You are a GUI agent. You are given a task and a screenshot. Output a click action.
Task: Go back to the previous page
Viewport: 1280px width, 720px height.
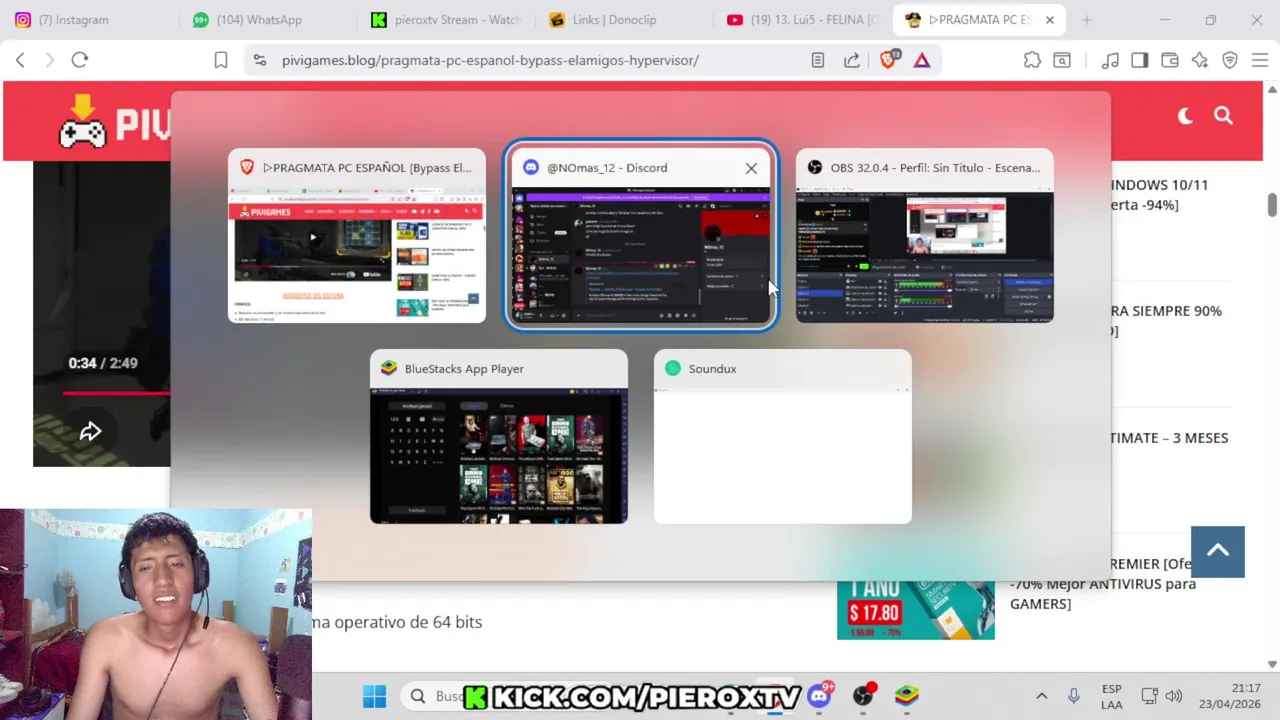click(x=20, y=60)
